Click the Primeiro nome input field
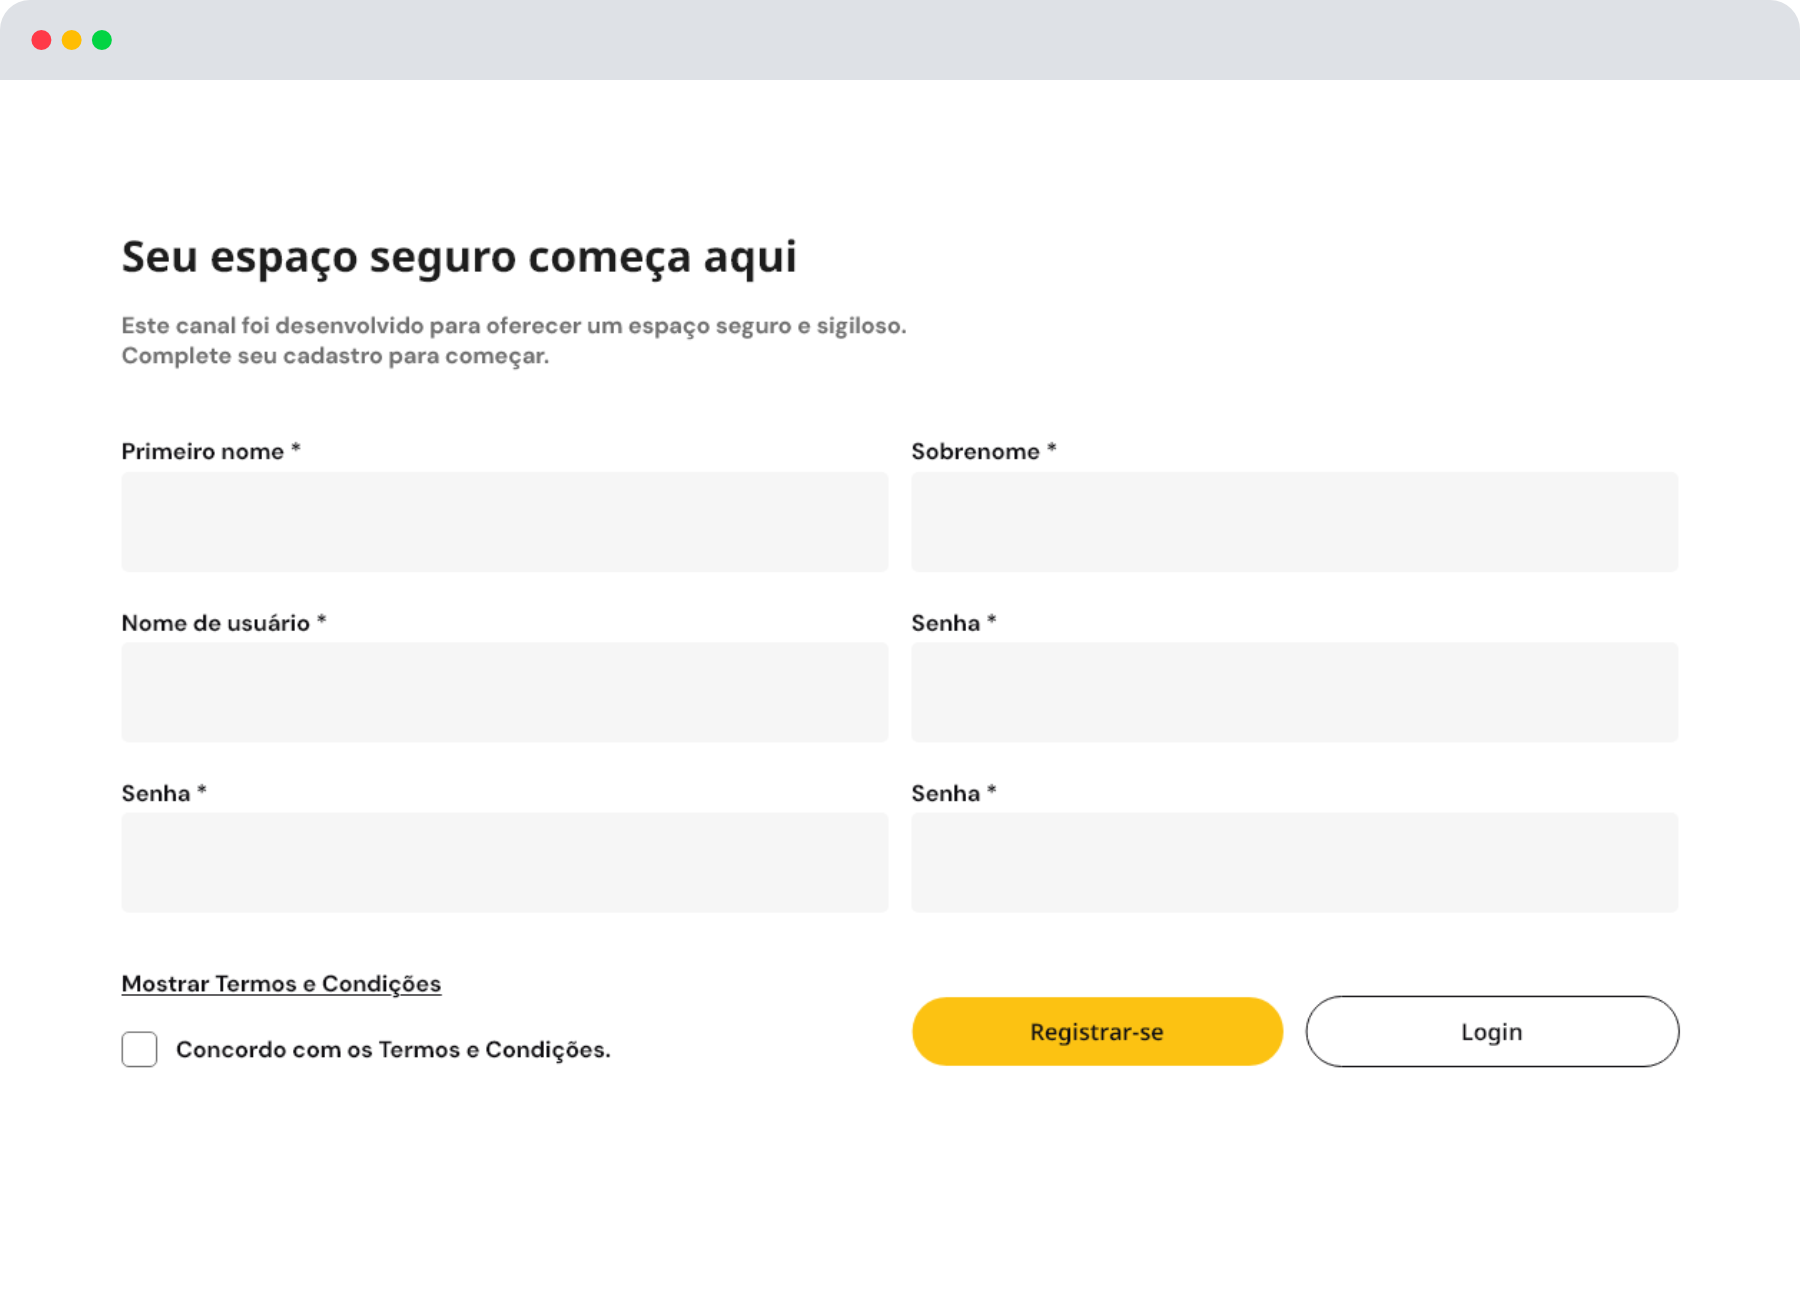The height and width of the screenshot is (1300, 1800). coord(504,522)
